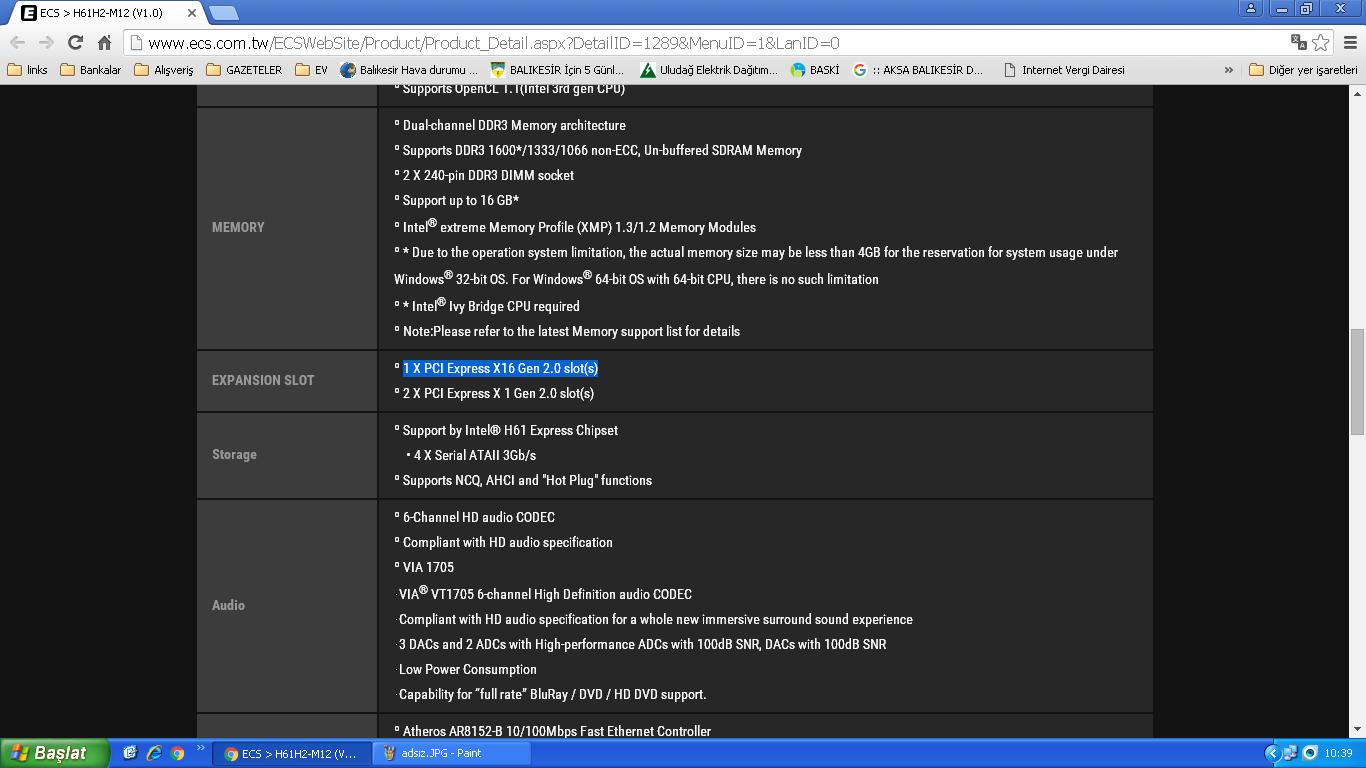The width and height of the screenshot is (1366, 768).
Task: Click the translate page icon in address bar
Action: click(1299, 42)
